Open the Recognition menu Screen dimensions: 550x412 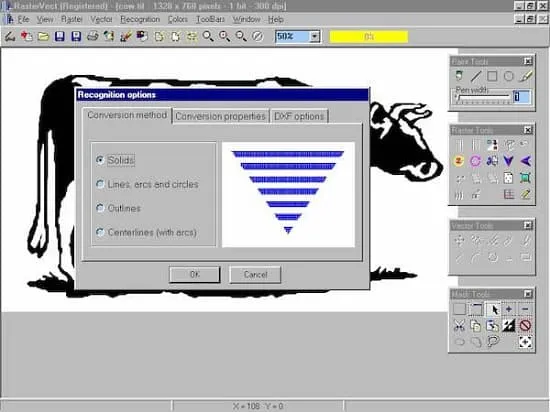[140, 19]
